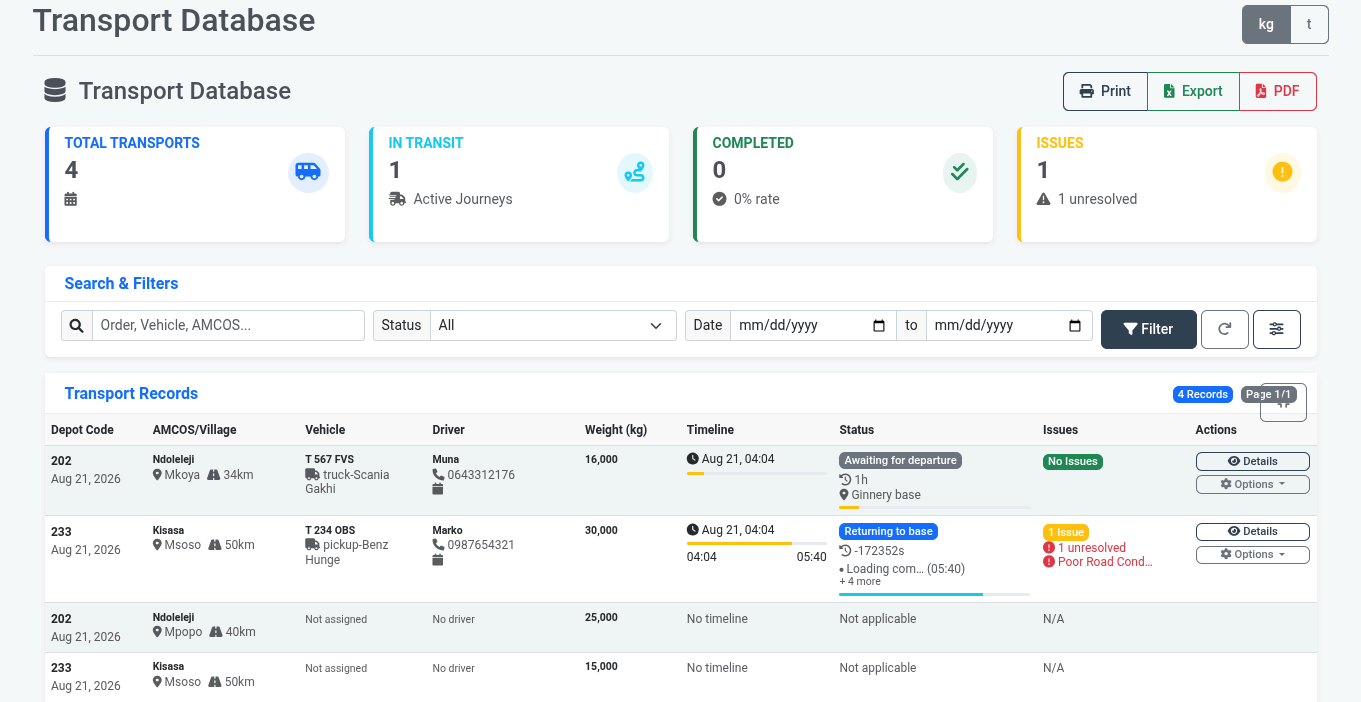Generate the PDF report

click(x=1278, y=91)
